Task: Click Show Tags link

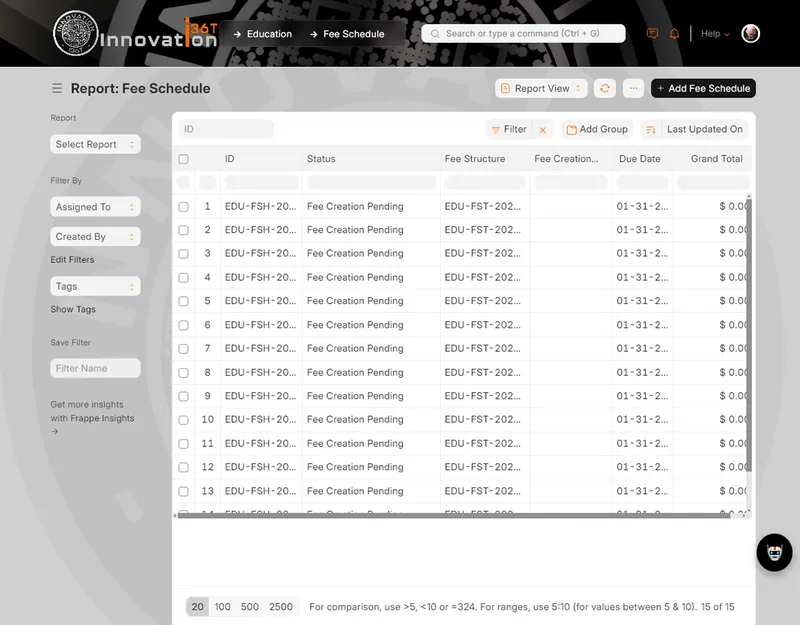Action: coord(73,309)
